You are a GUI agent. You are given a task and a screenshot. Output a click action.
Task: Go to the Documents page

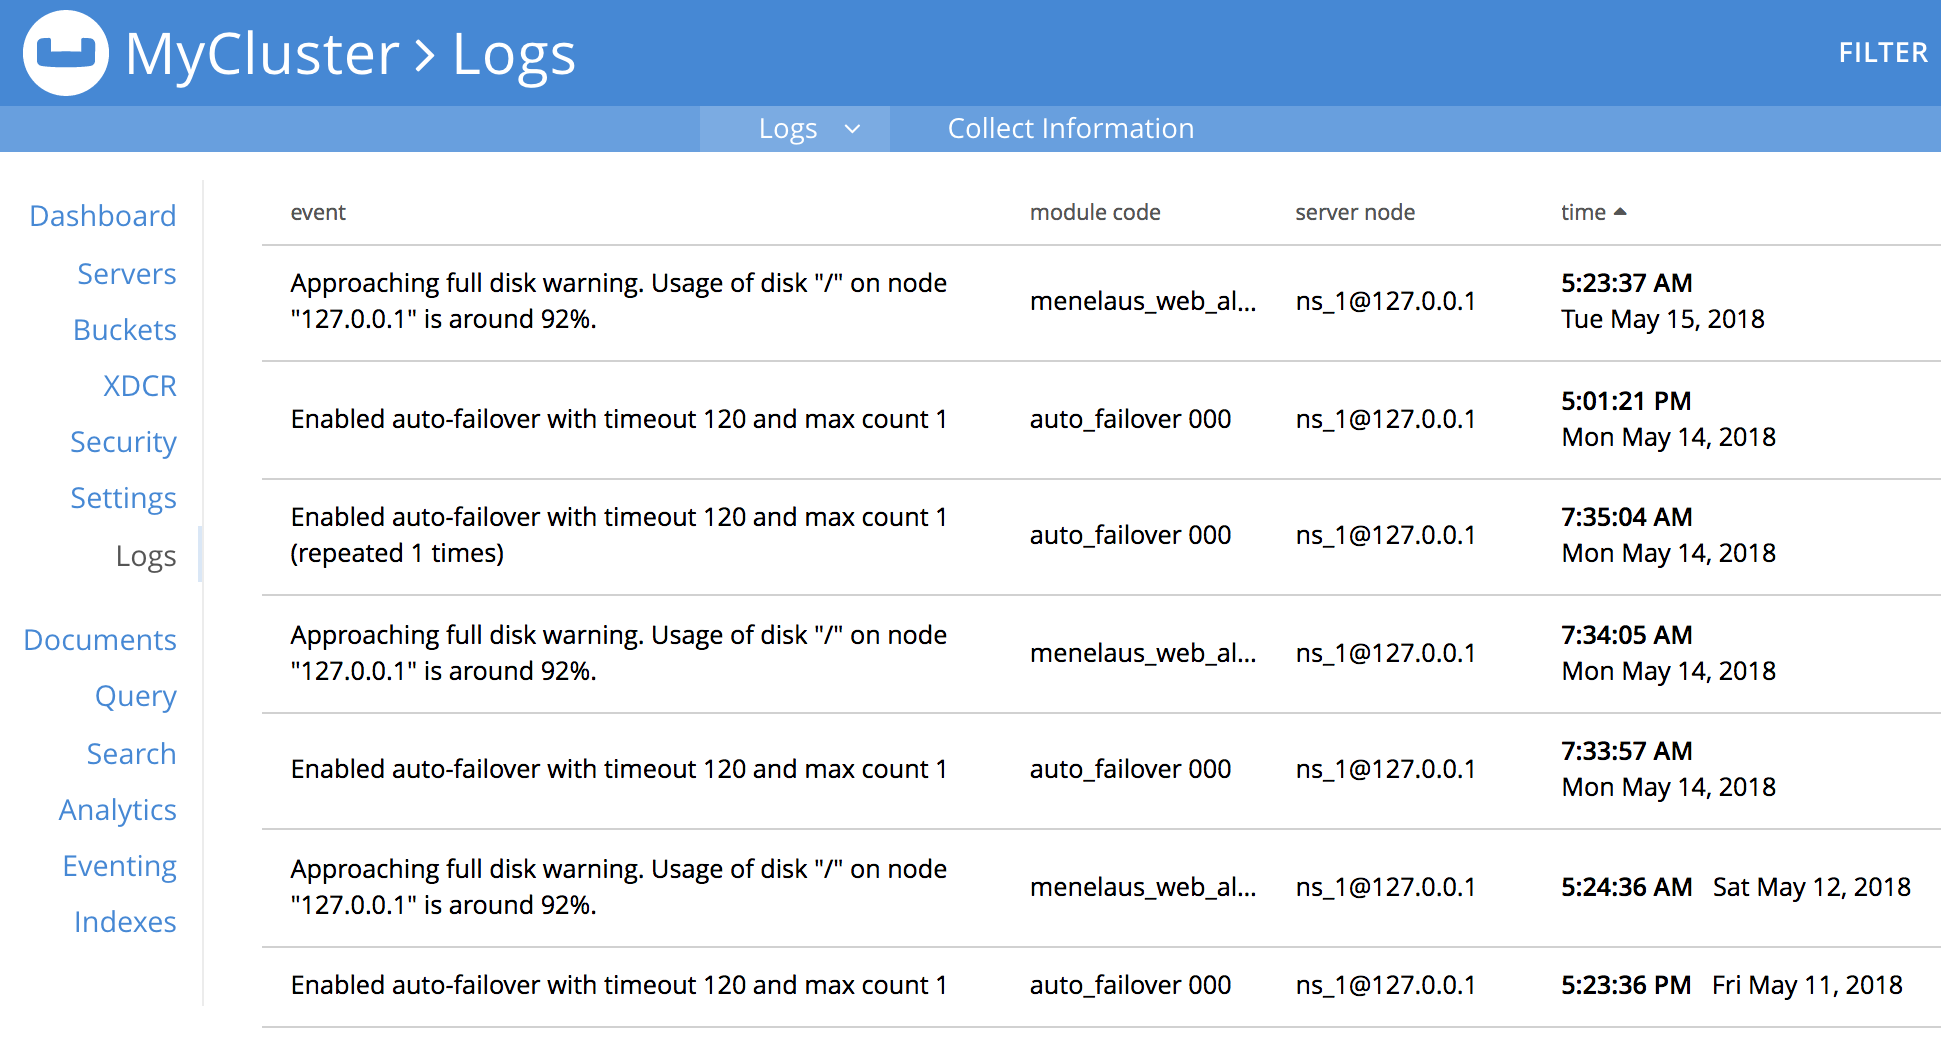100,640
